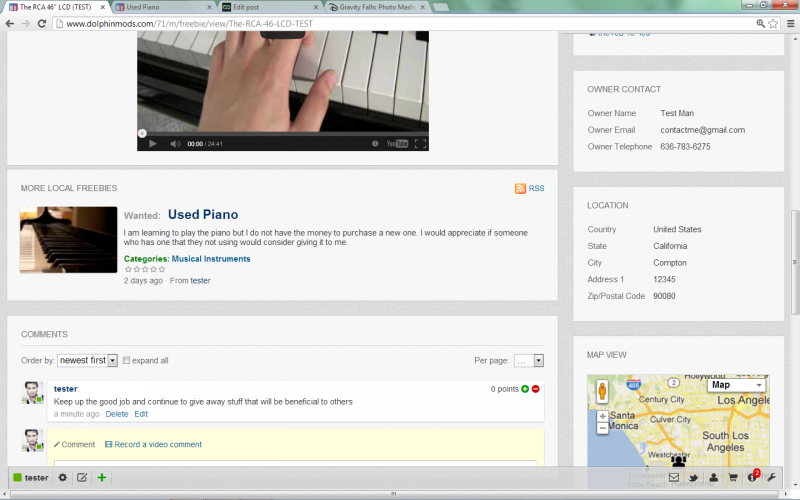
Task: Close the Used Piano tab
Action: pyautogui.click(x=209, y=7)
